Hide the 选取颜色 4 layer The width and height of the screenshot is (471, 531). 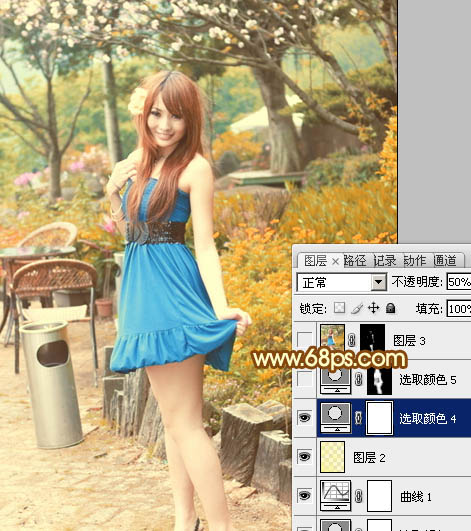(x=304, y=418)
